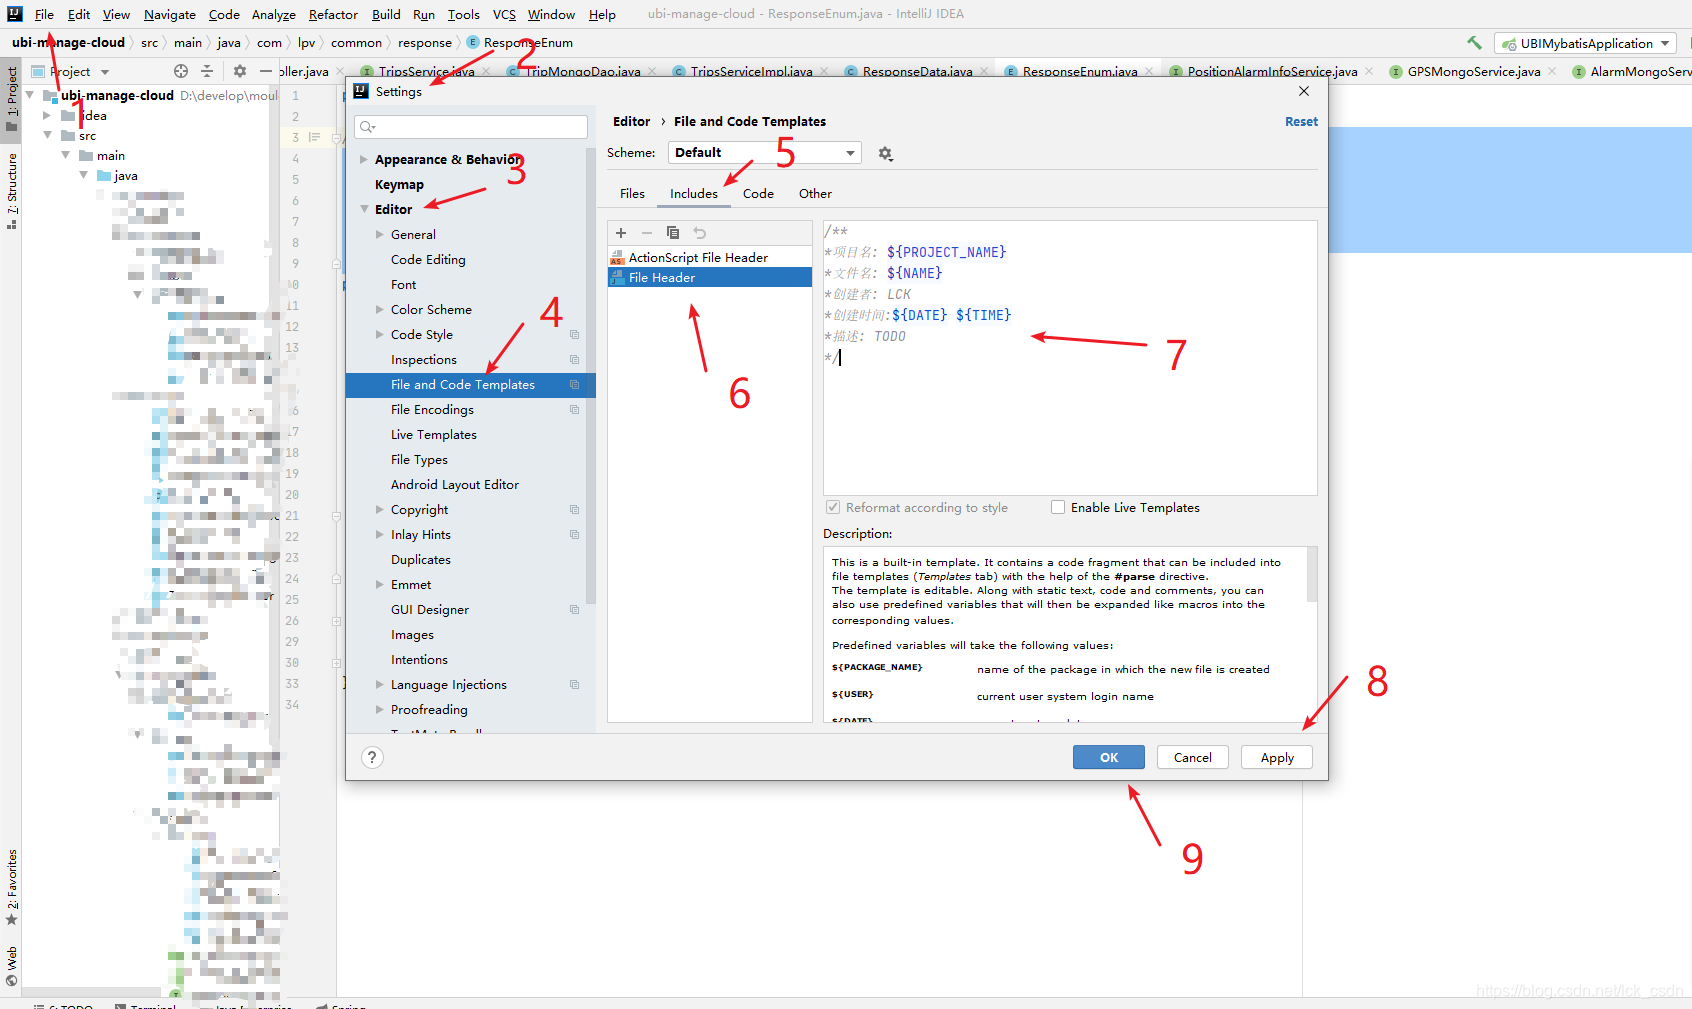This screenshot has height=1009, width=1692.
Task: Expand the Color Scheme settings node
Action: (x=380, y=310)
